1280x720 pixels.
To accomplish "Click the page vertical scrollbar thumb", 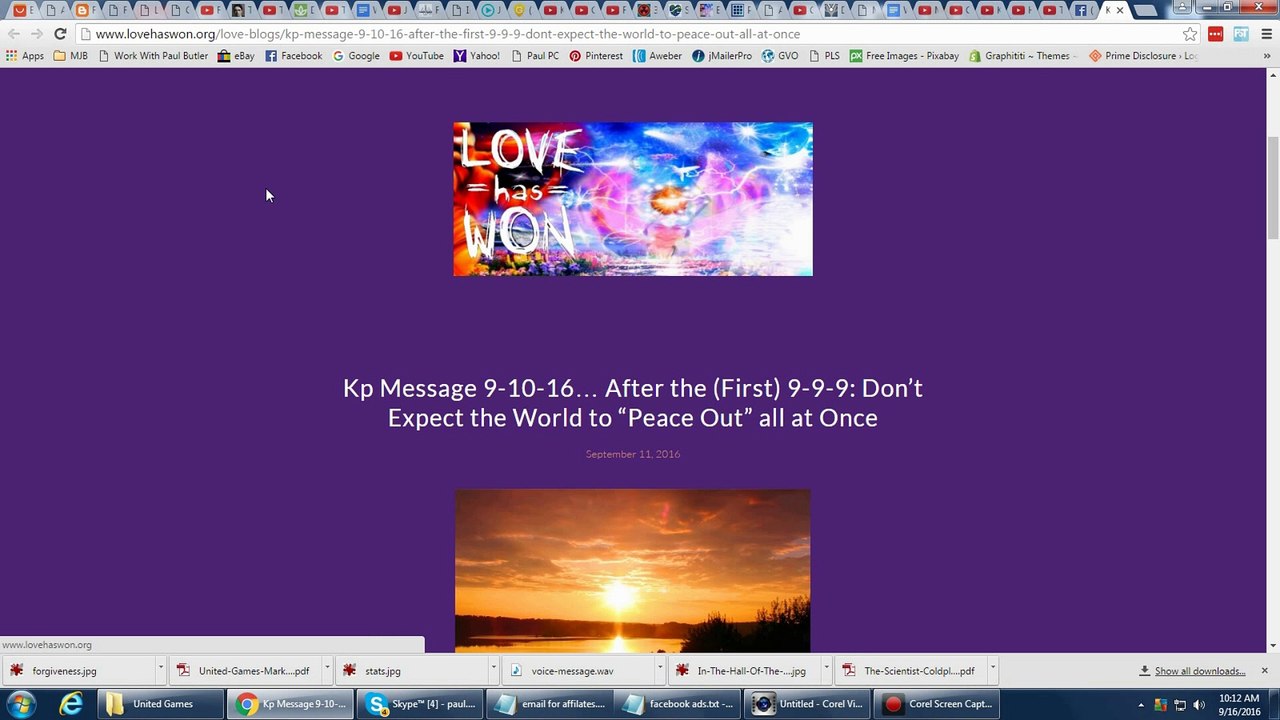I will [1272, 189].
